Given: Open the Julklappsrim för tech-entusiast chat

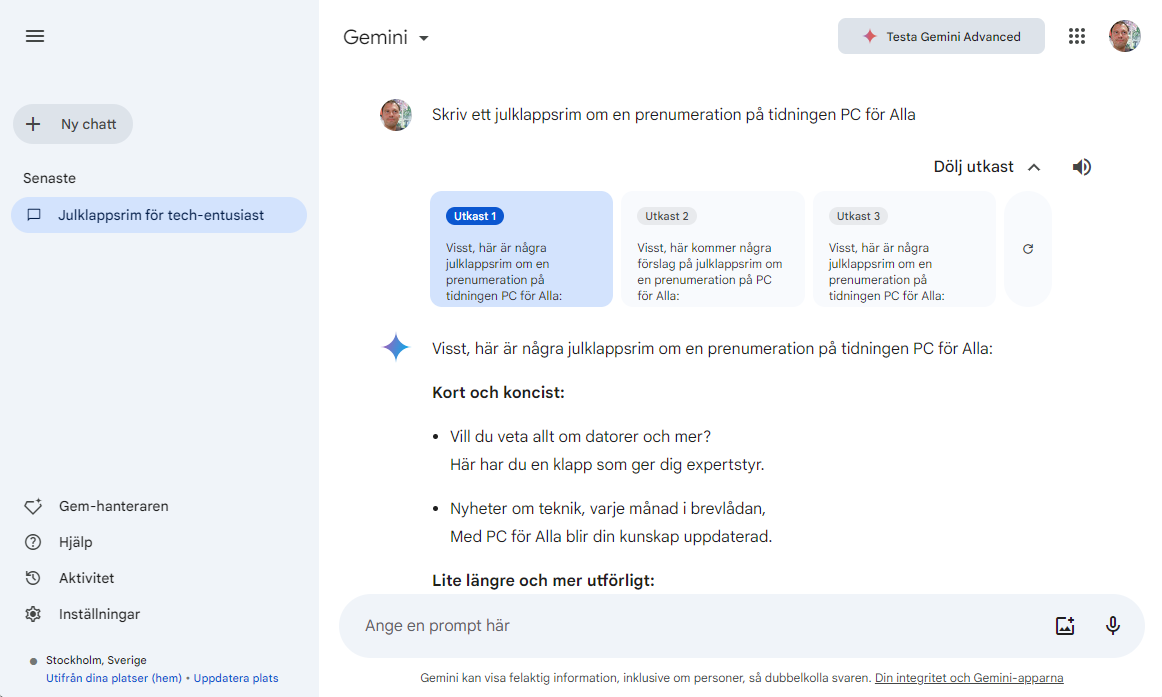Looking at the screenshot, I should click(x=160, y=215).
